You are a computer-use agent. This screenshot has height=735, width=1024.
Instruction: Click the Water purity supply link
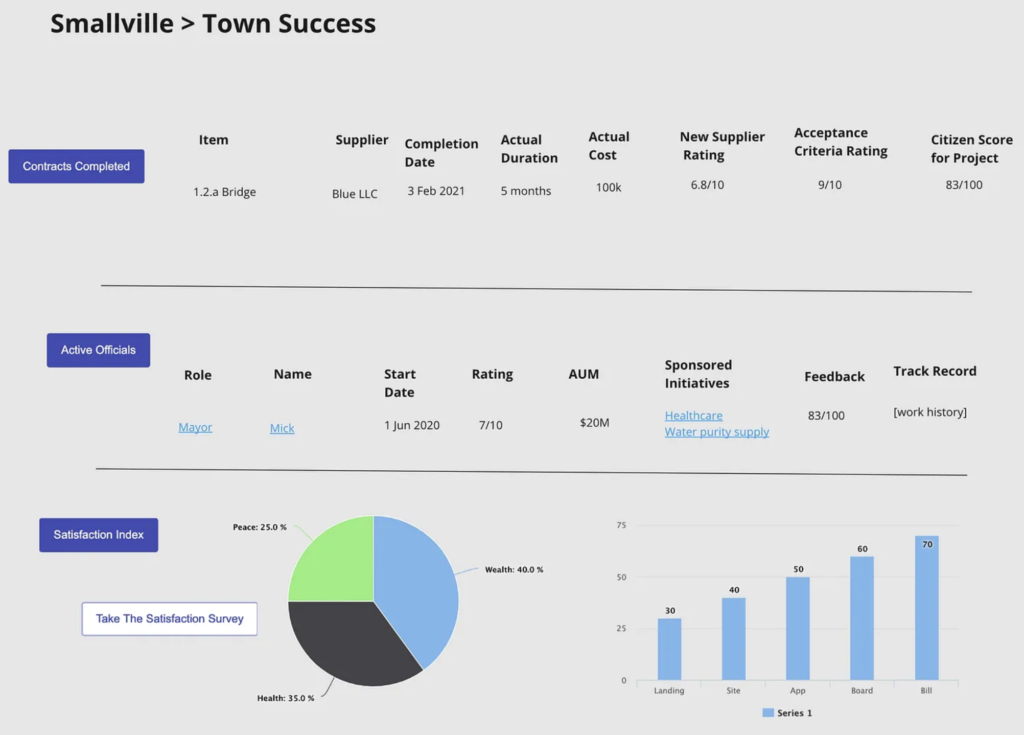(716, 433)
